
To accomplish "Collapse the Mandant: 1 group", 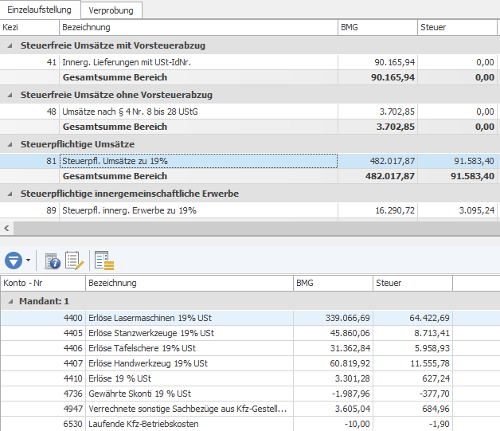I will pos(11,301).
